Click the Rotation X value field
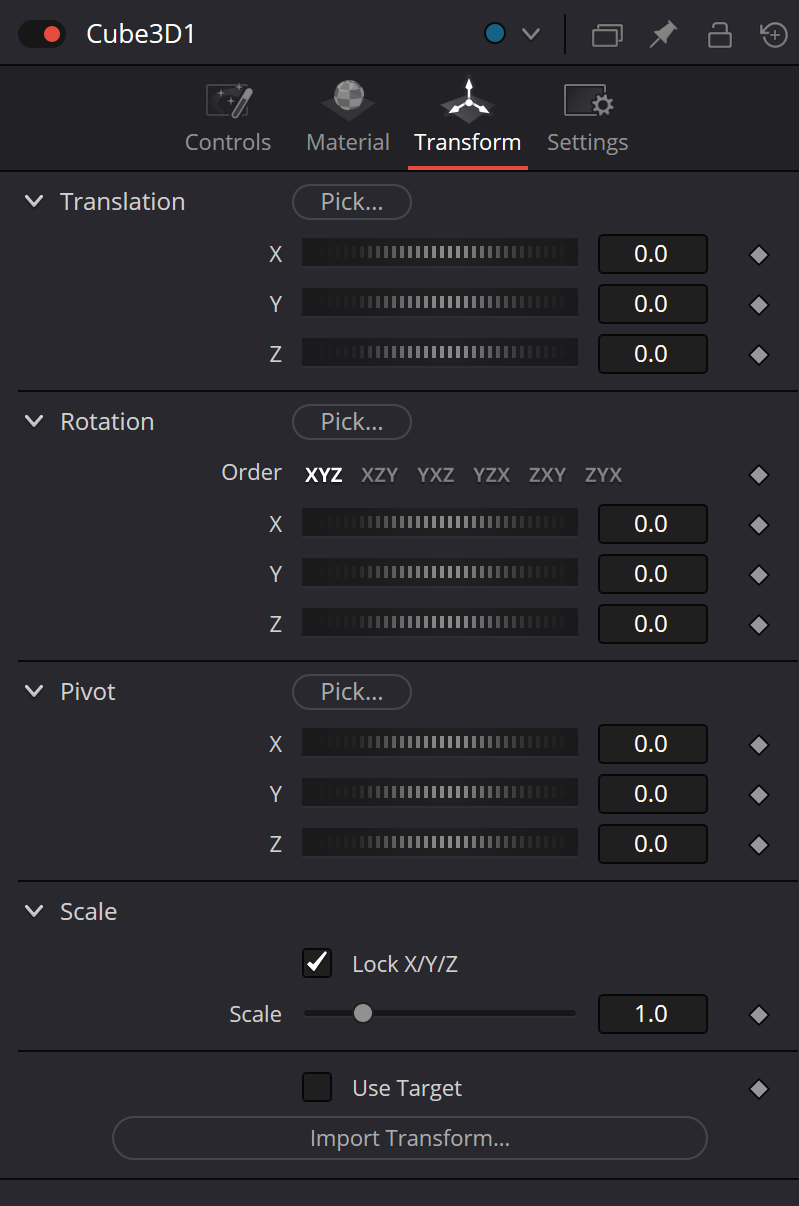This screenshot has height=1206, width=799. click(x=653, y=524)
